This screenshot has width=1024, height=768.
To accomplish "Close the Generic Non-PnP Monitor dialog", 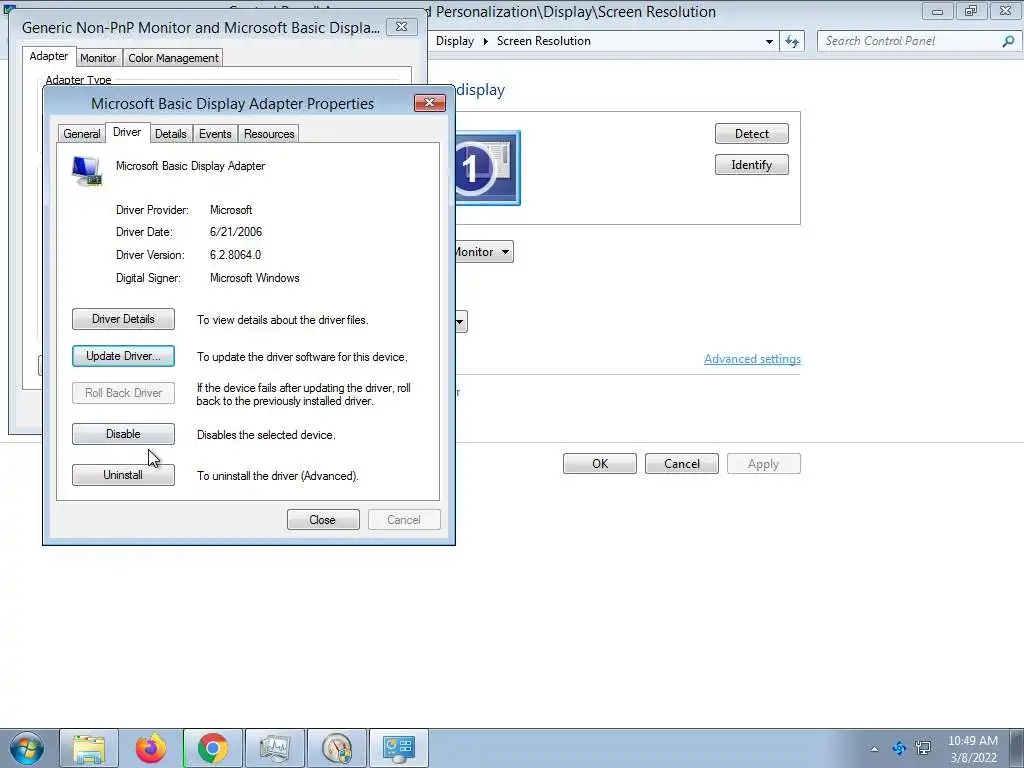I will pos(402,27).
